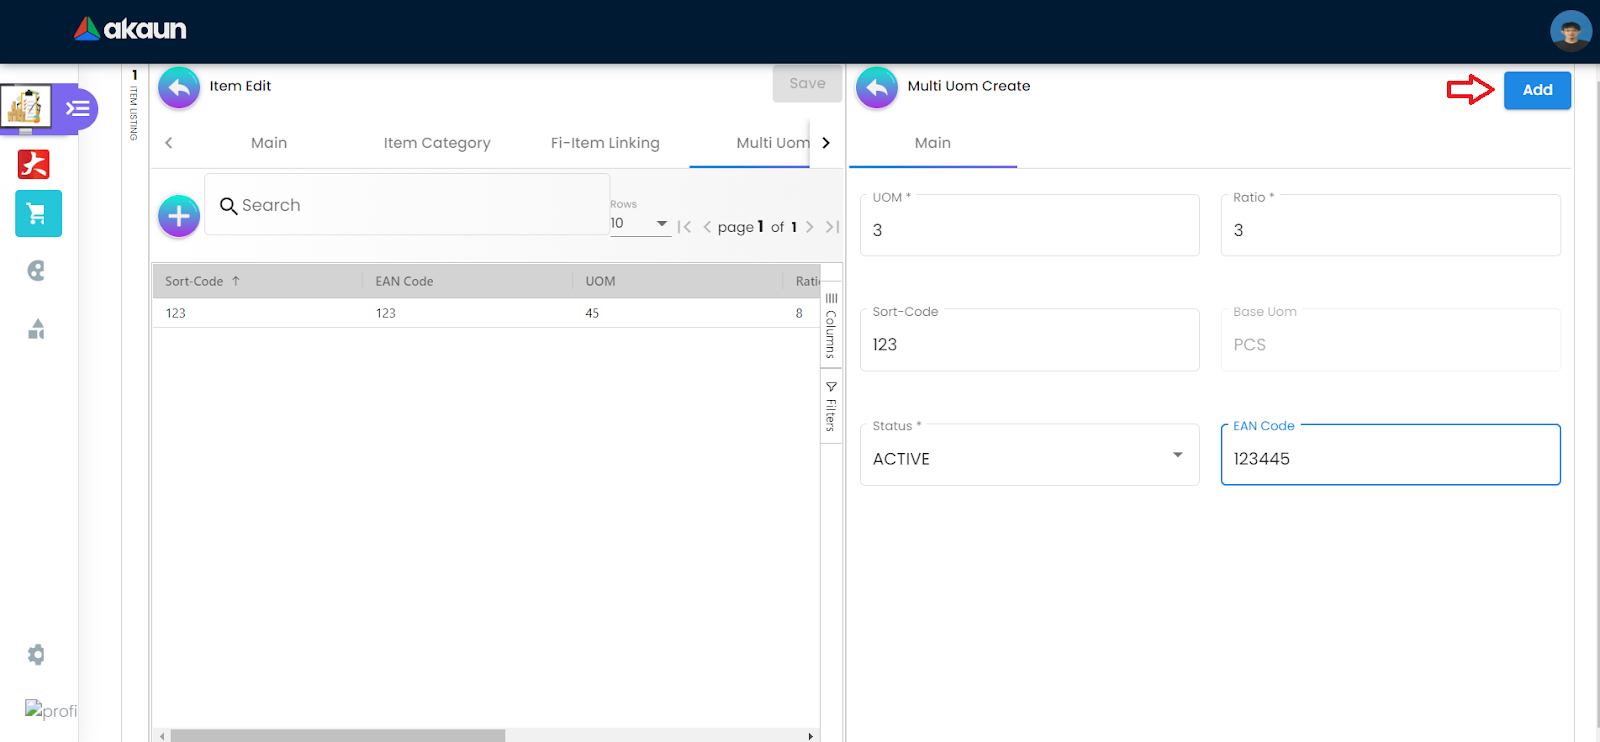
Task: Click the red PDF-style sidebar icon
Action: (34, 164)
